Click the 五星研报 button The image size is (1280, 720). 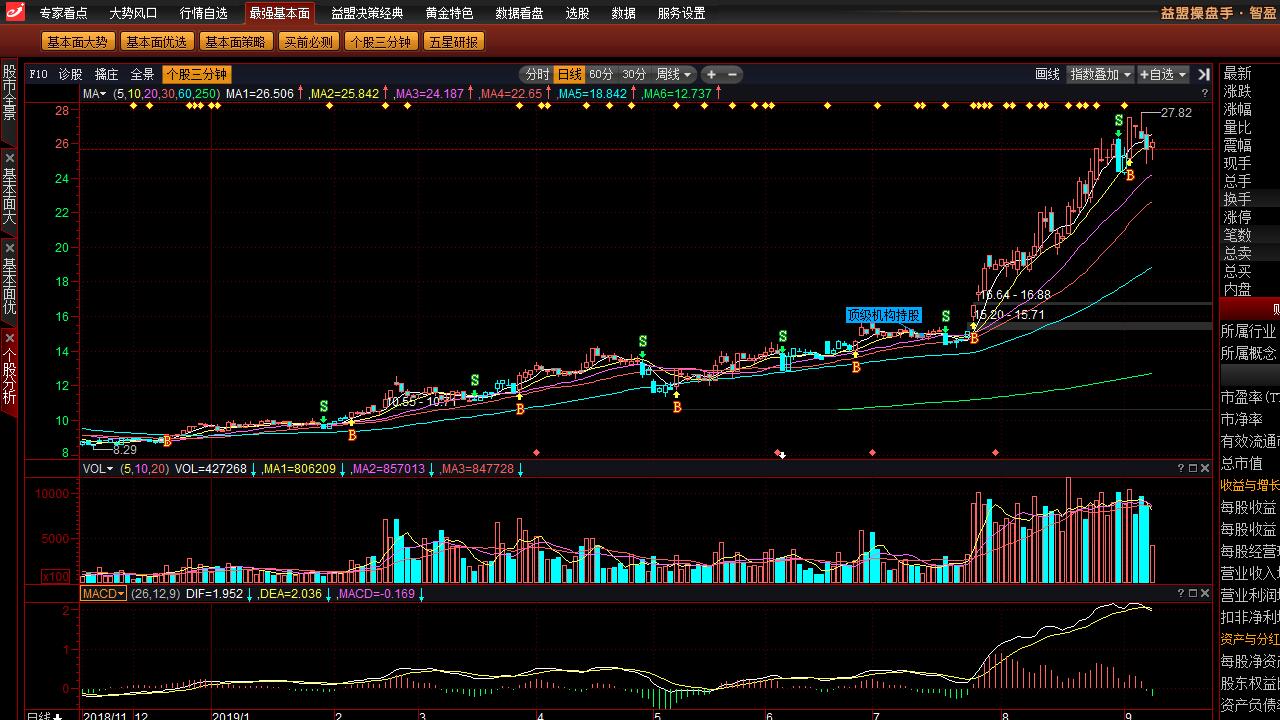pyautogui.click(x=454, y=42)
